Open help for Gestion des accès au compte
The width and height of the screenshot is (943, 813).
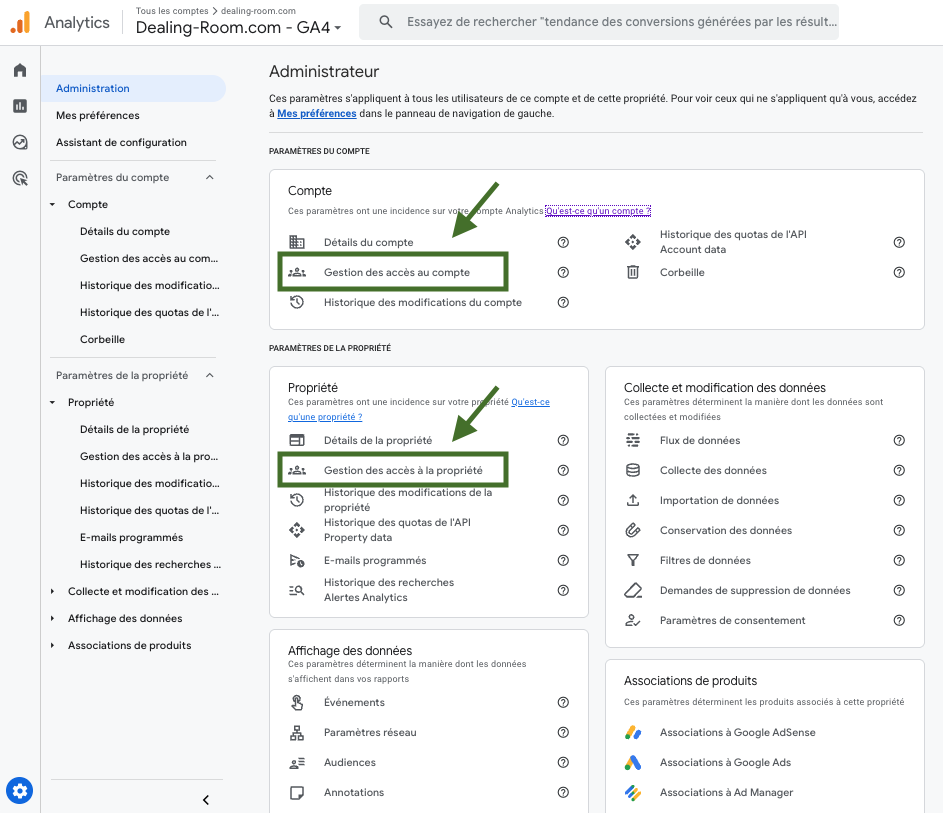pyautogui.click(x=563, y=272)
